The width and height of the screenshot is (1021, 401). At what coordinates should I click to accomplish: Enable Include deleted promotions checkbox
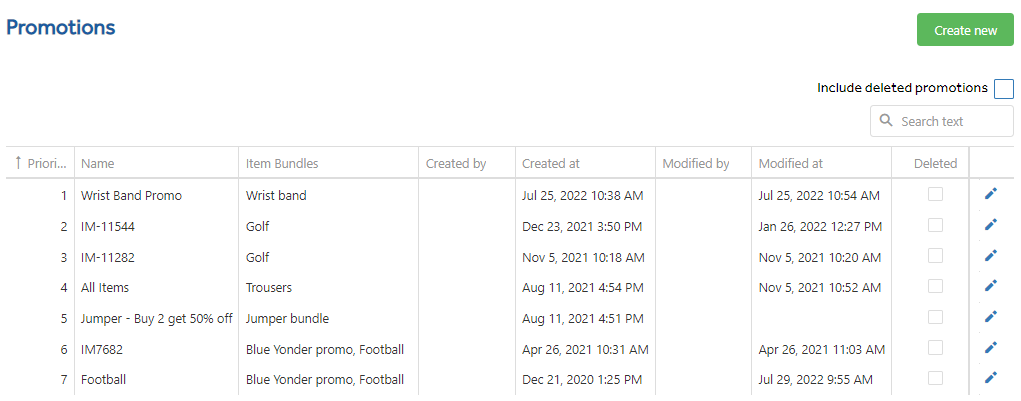(1003, 89)
